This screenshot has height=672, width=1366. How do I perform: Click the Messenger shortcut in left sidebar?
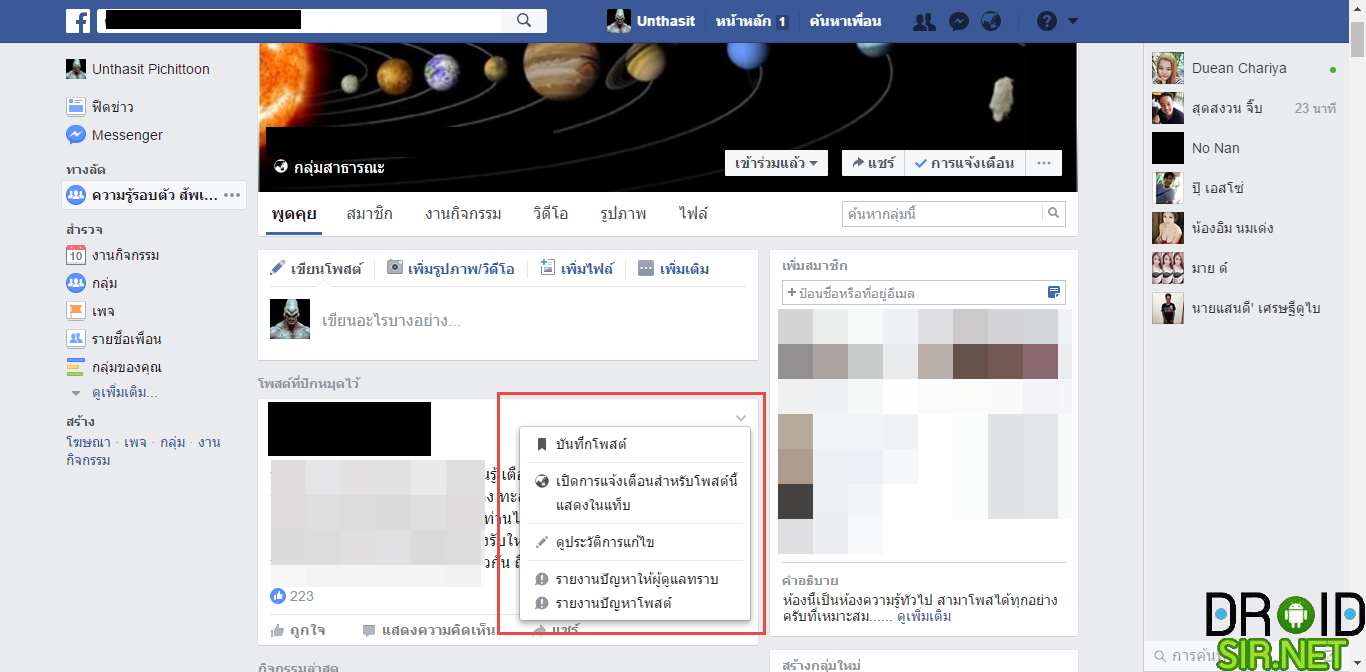[x=126, y=135]
